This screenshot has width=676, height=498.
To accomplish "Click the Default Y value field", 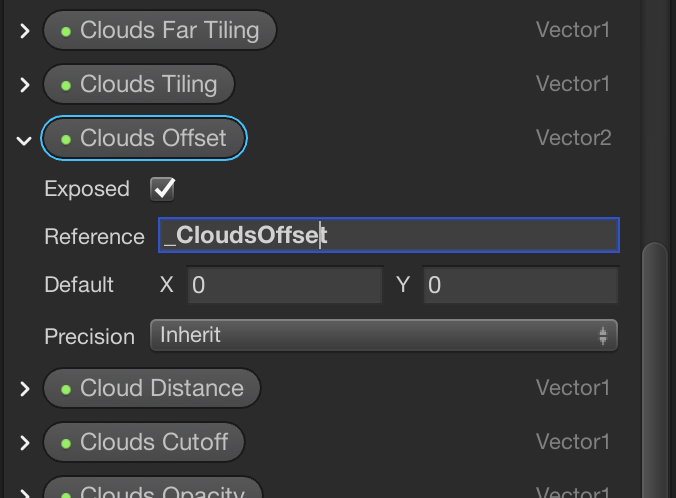I will coord(520,285).
